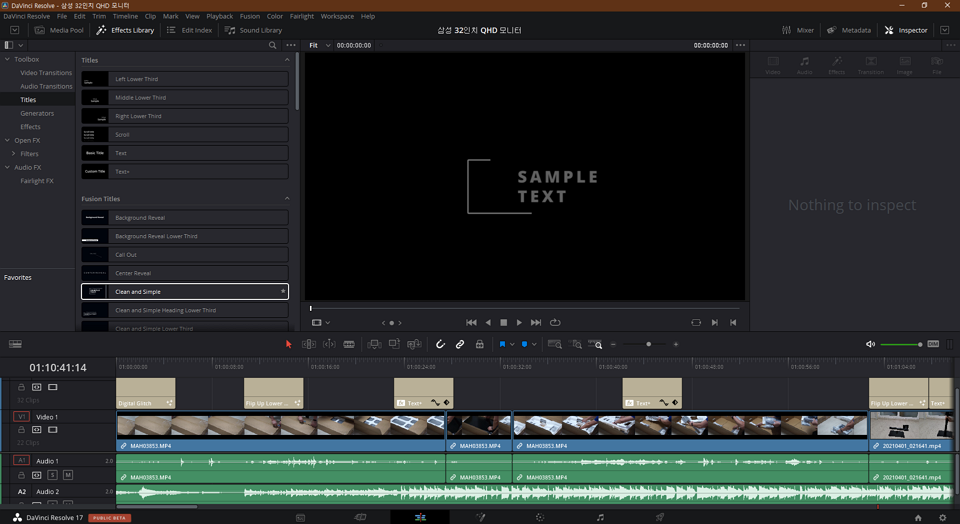
Task: Toggle the Position Lock padlock icon
Action: 479,344
